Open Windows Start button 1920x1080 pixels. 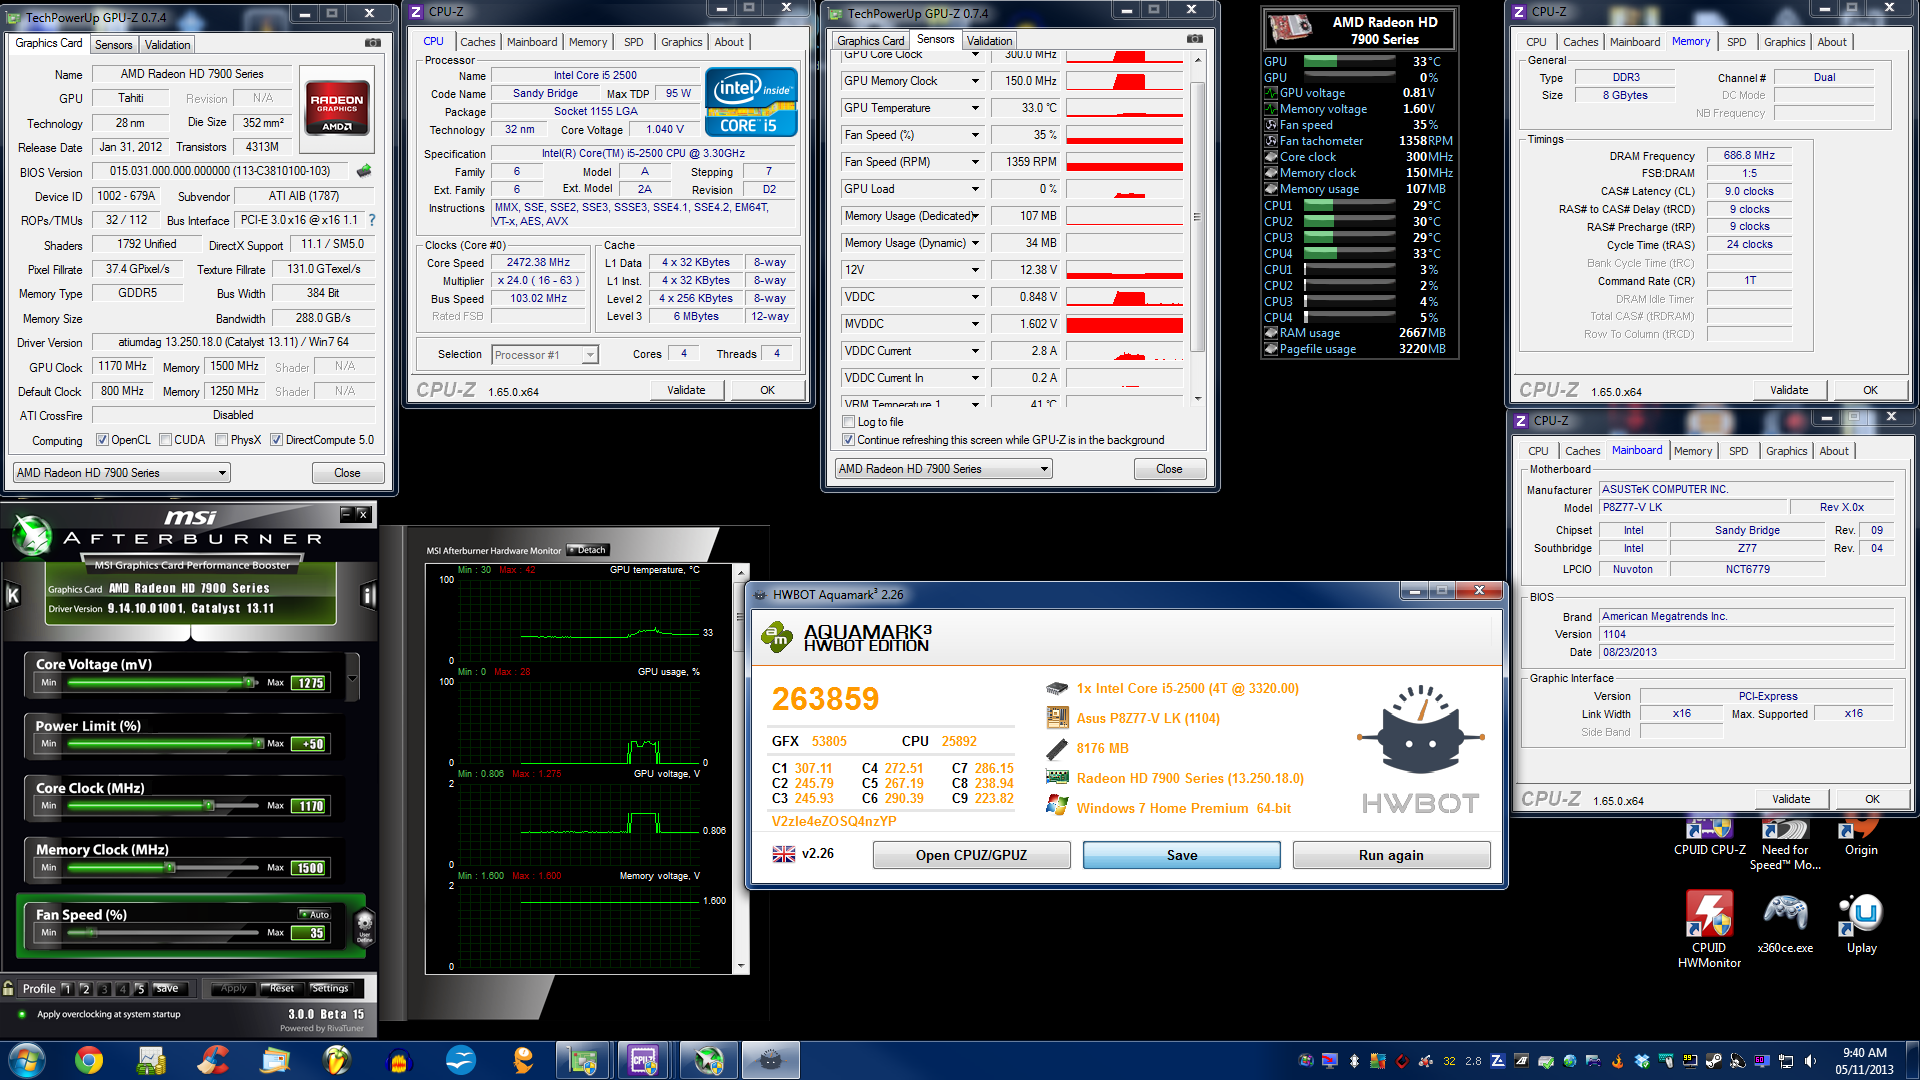click(x=27, y=1060)
